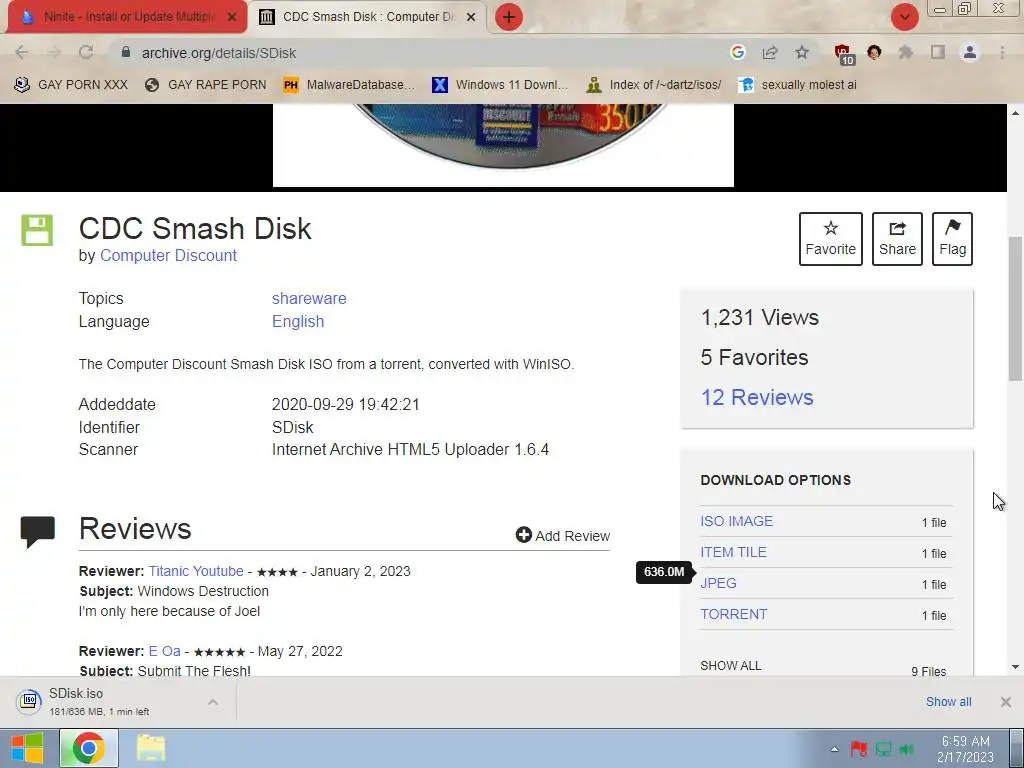
Task: Close the CDC Smash Disk tab
Action: 471,17
